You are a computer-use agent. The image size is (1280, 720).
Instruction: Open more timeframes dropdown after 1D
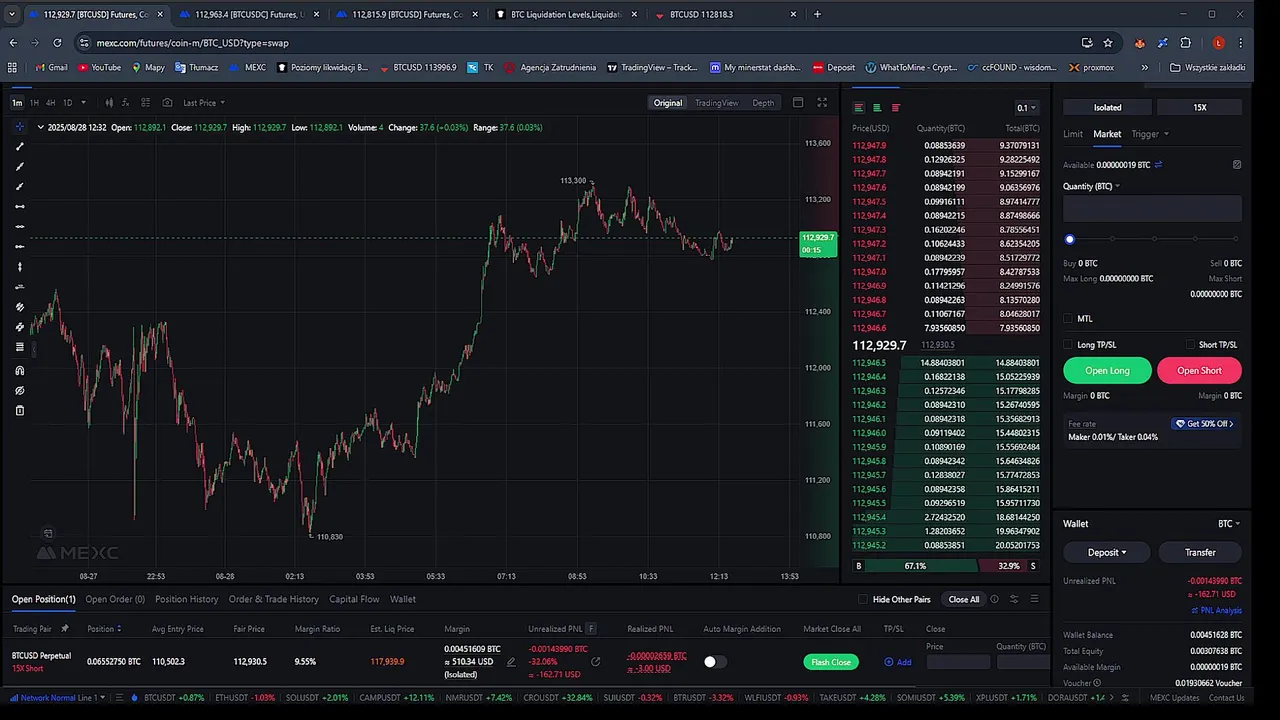tap(83, 103)
